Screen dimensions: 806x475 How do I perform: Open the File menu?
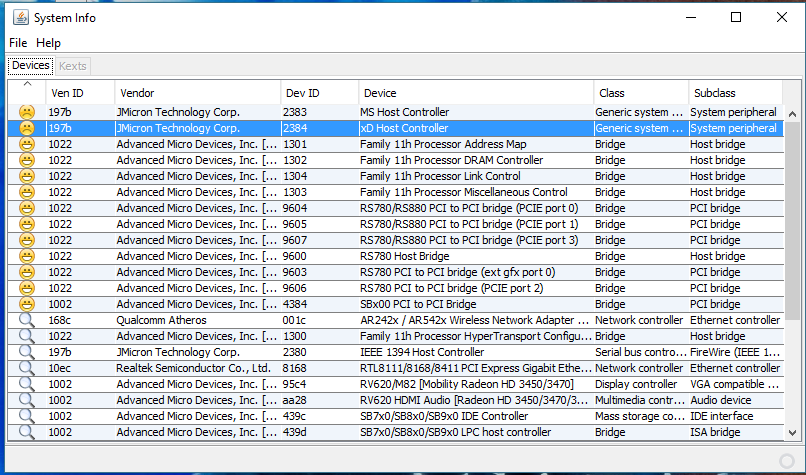[18, 43]
